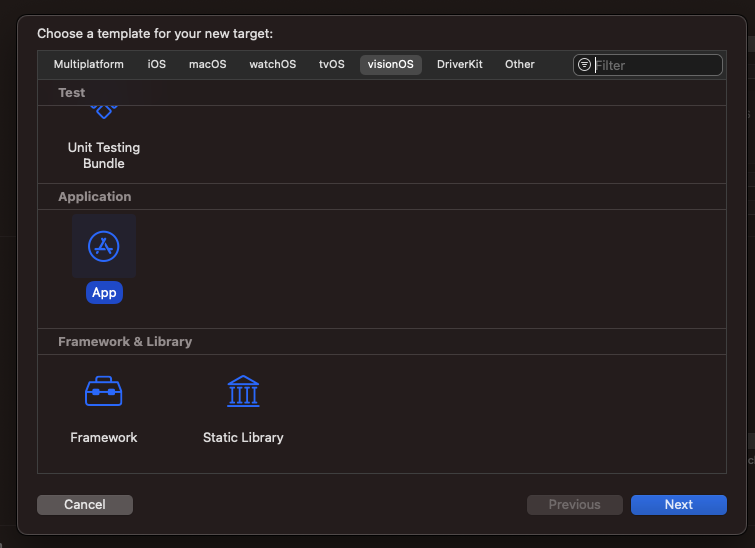
Task: Click the Previous button
Action: [x=575, y=505]
